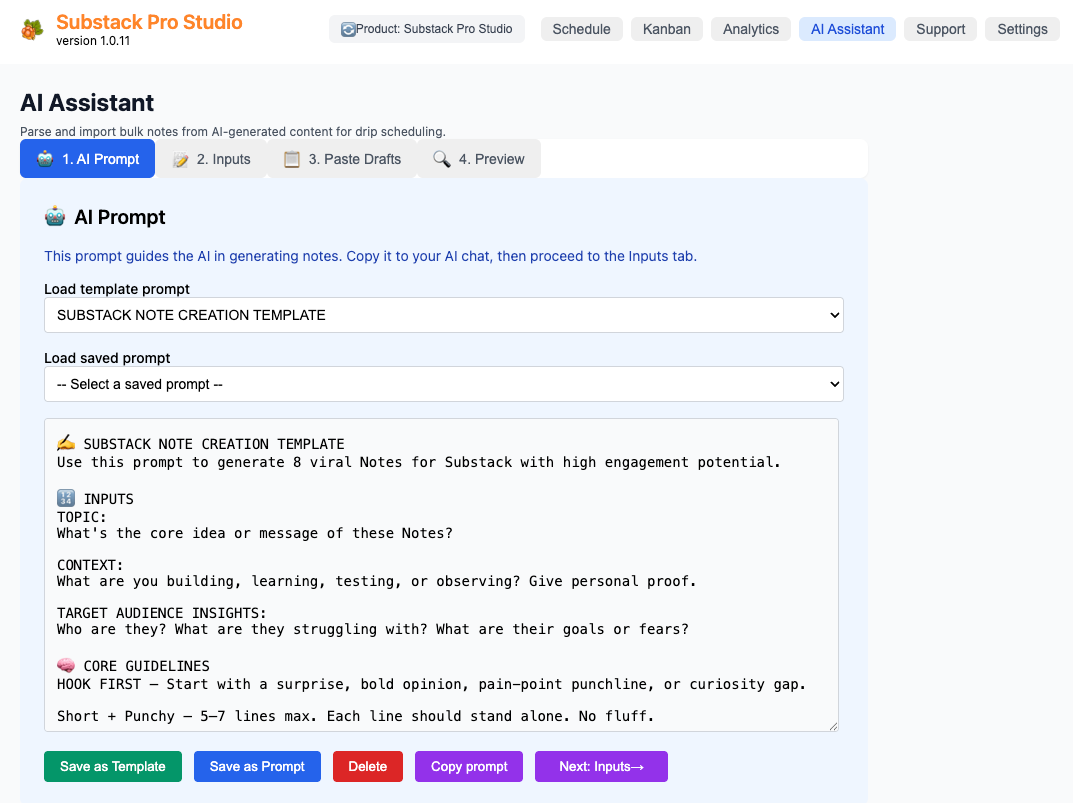
Task: Click Save as Template button
Action: click(x=113, y=767)
